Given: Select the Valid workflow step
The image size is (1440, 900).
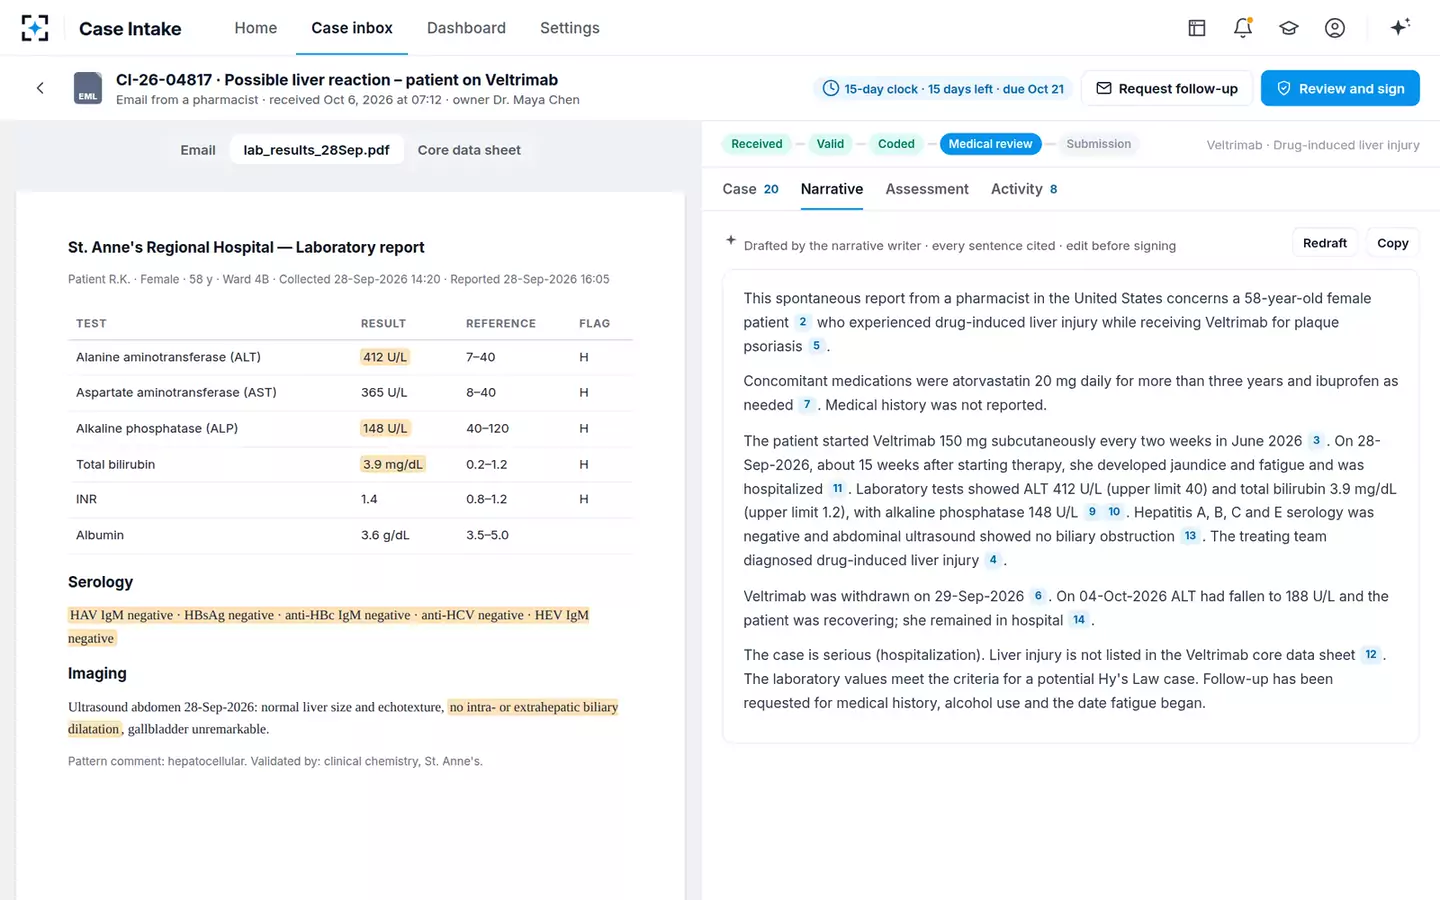Looking at the screenshot, I should pos(830,144).
